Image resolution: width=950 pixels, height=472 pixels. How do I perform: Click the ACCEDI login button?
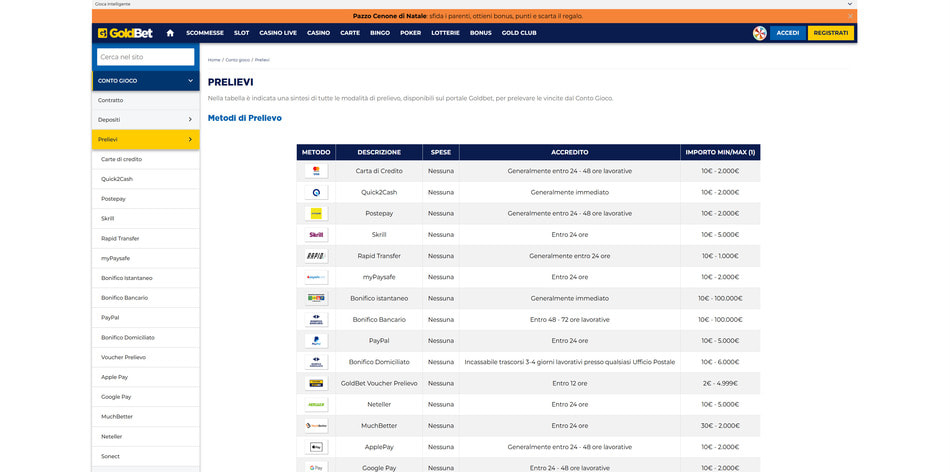[x=788, y=33]
